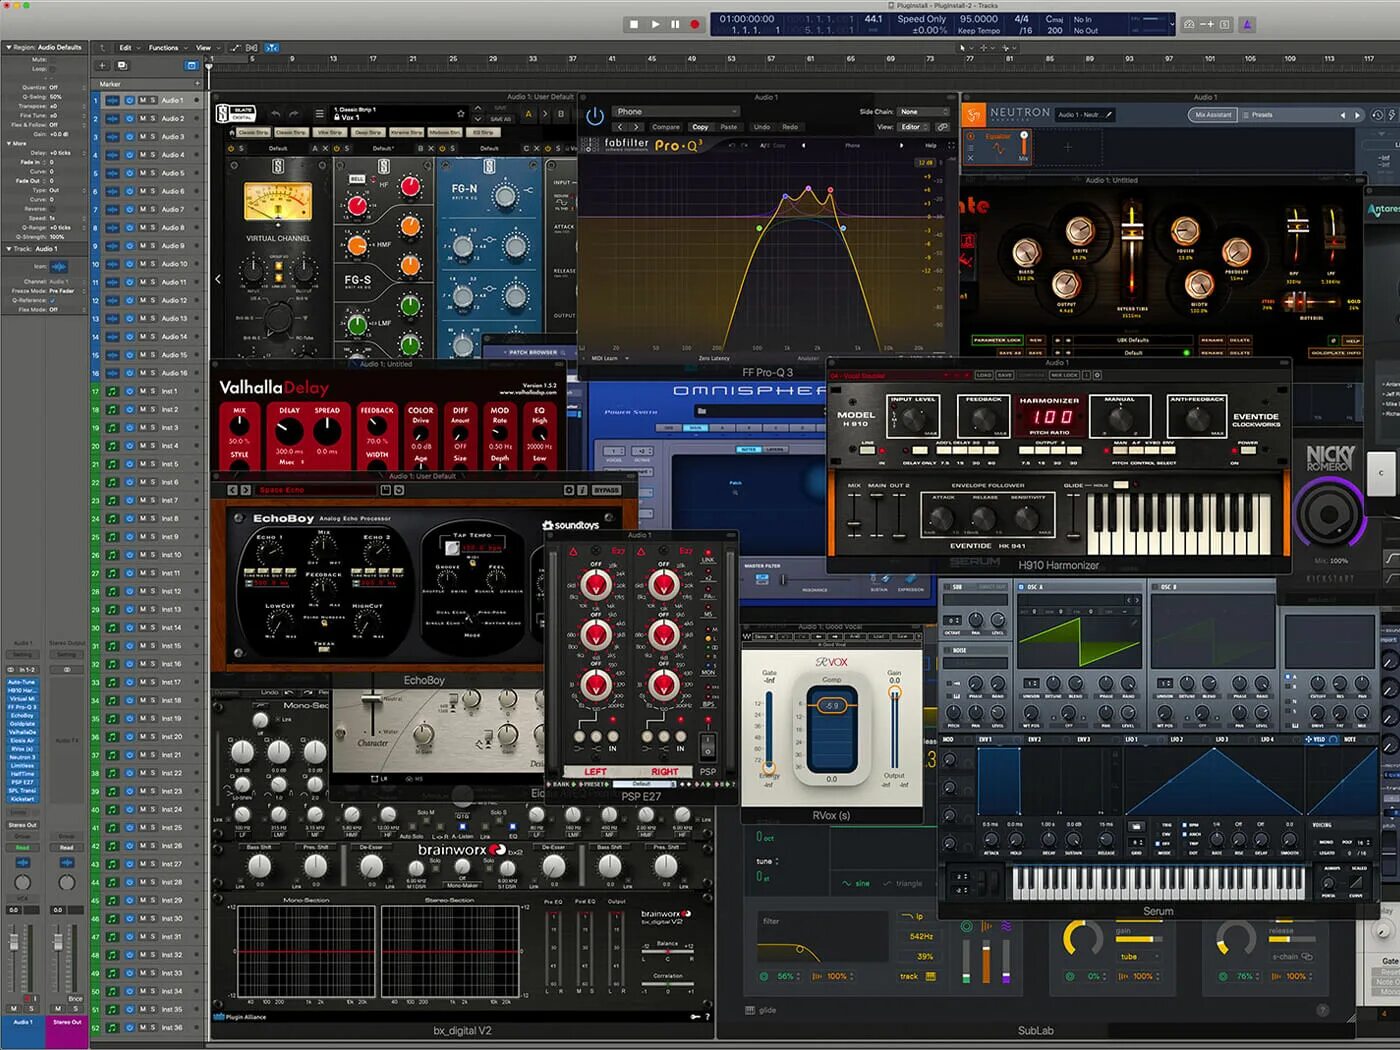Arm recording with the red Record button
The height and width of the screenshot is (1050, 1400).
(694, 24)
